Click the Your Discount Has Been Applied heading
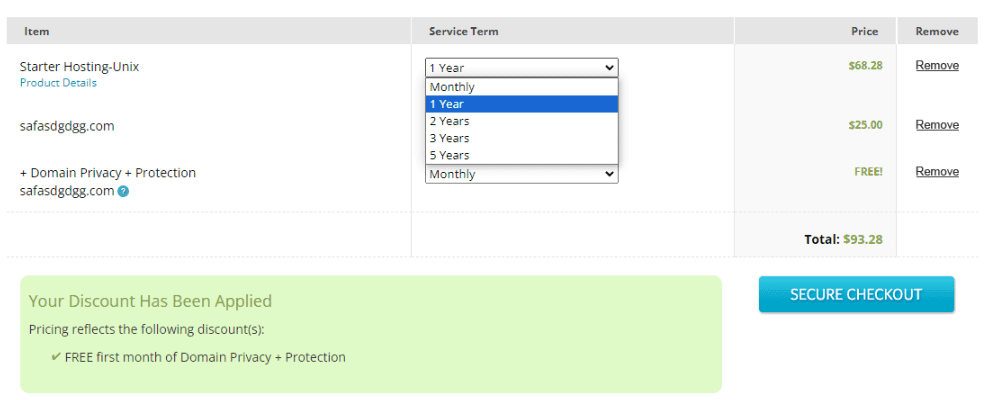 150,301
